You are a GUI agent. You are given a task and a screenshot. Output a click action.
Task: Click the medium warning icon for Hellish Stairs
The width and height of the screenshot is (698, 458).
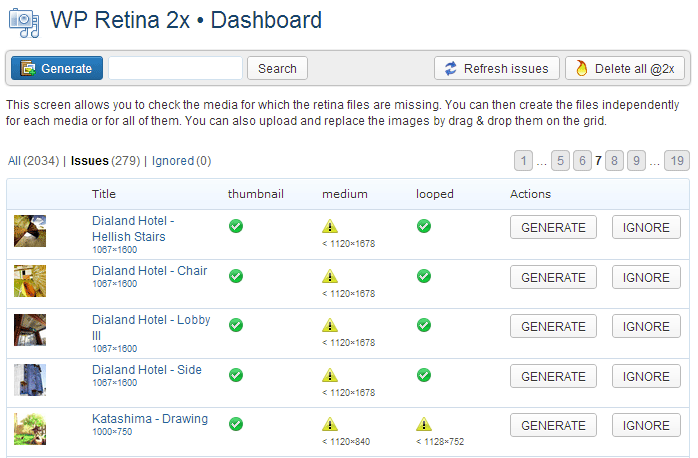[x=330, y=226]
